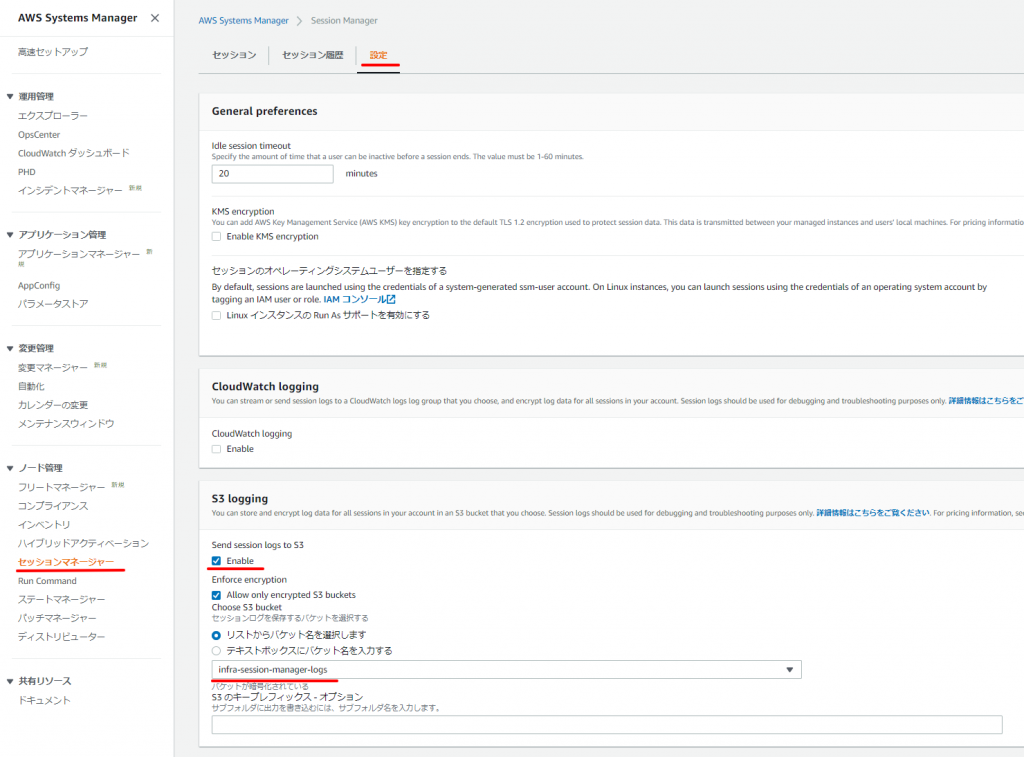Open セッションマネージャー in sidebar
The width and height of the screenshot is (1024, 757).
66,562
